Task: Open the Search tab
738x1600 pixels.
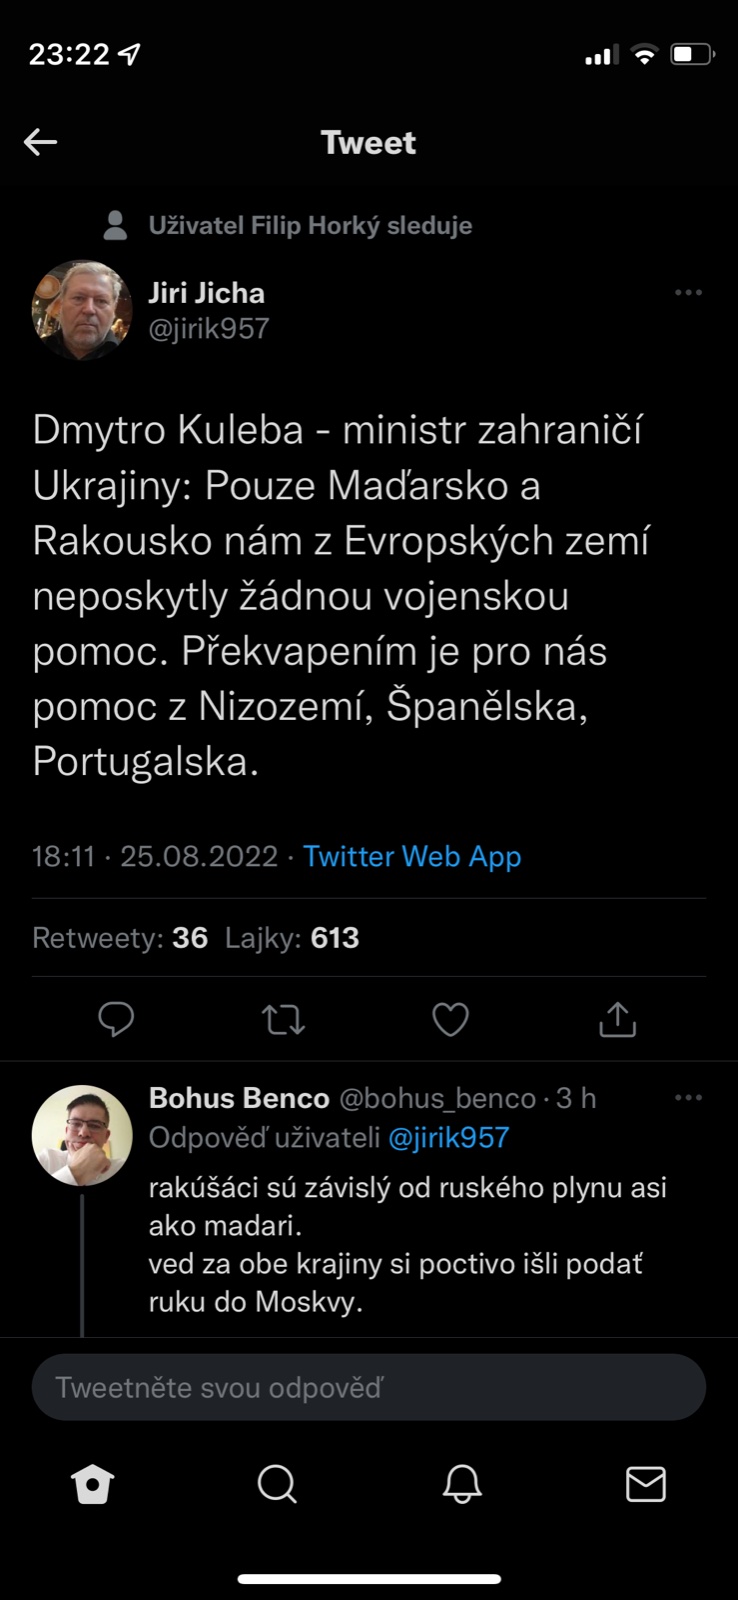Action: click(x=277, y=1484)
